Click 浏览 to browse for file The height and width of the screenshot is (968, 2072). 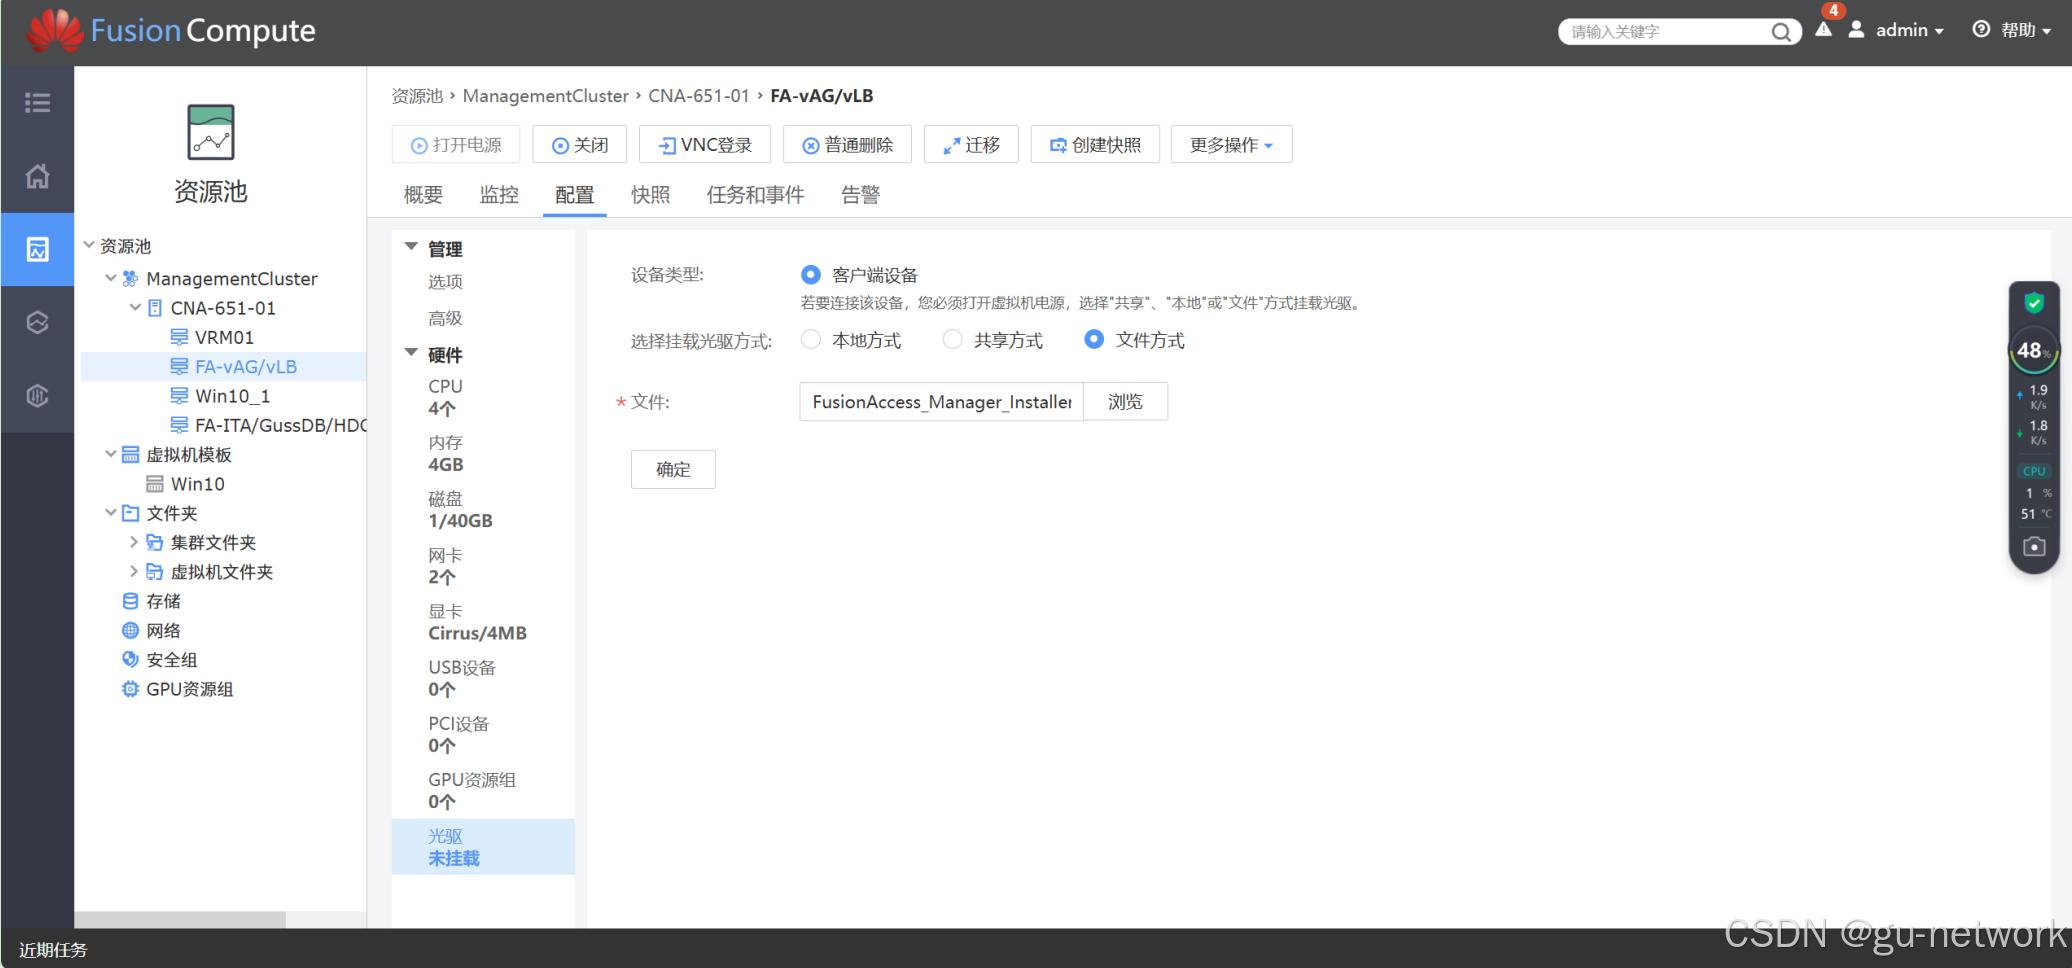pyautogui.click(x=1125, y=402)
